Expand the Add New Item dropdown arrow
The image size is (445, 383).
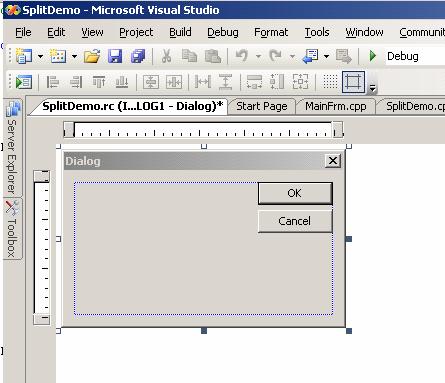click(x=75, y=56)
